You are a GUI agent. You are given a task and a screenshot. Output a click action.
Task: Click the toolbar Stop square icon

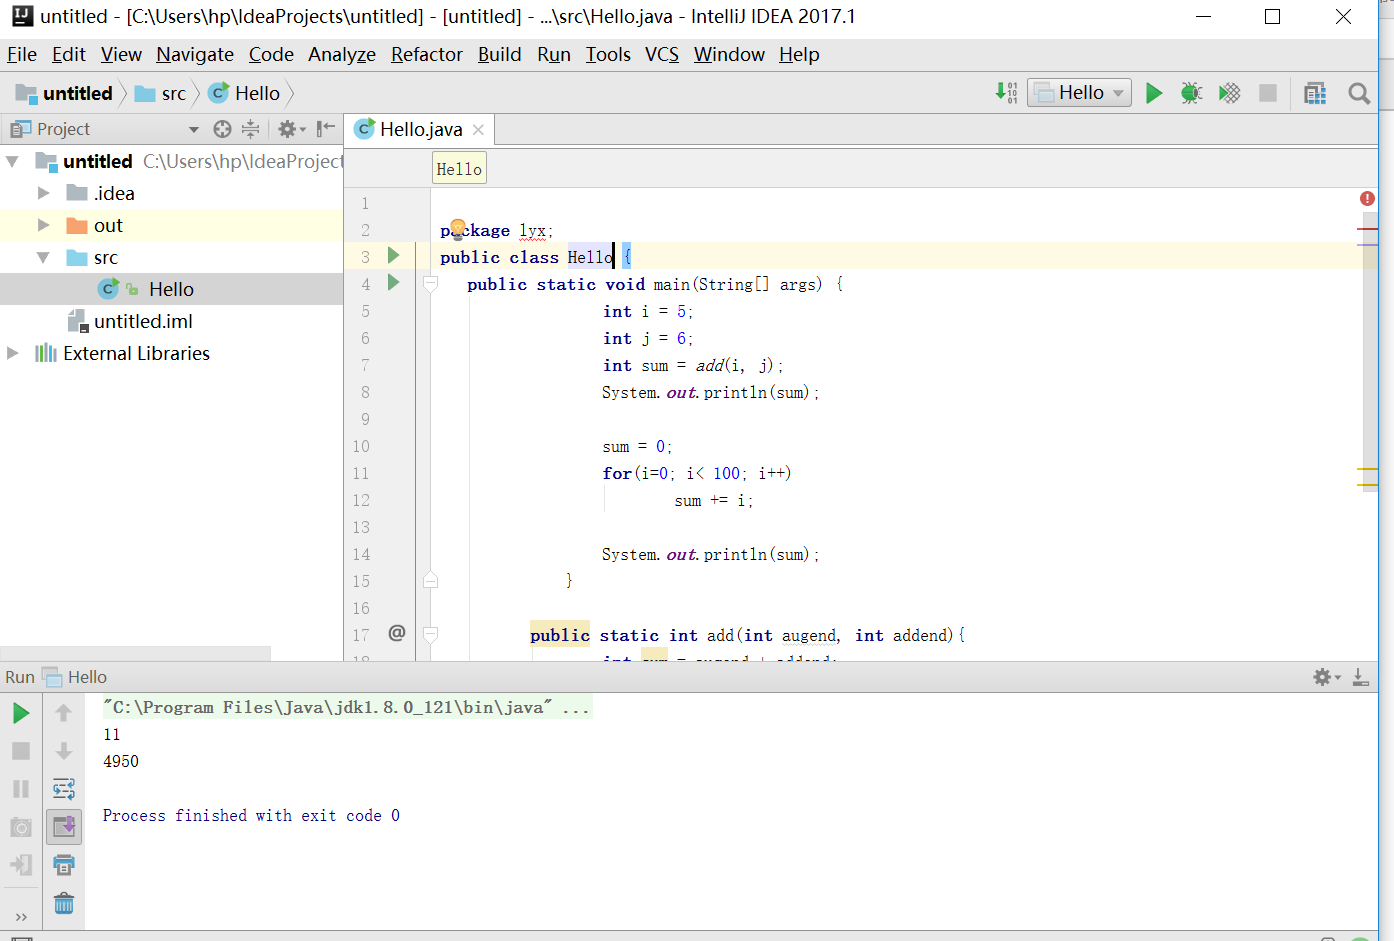coord(1268,93)
